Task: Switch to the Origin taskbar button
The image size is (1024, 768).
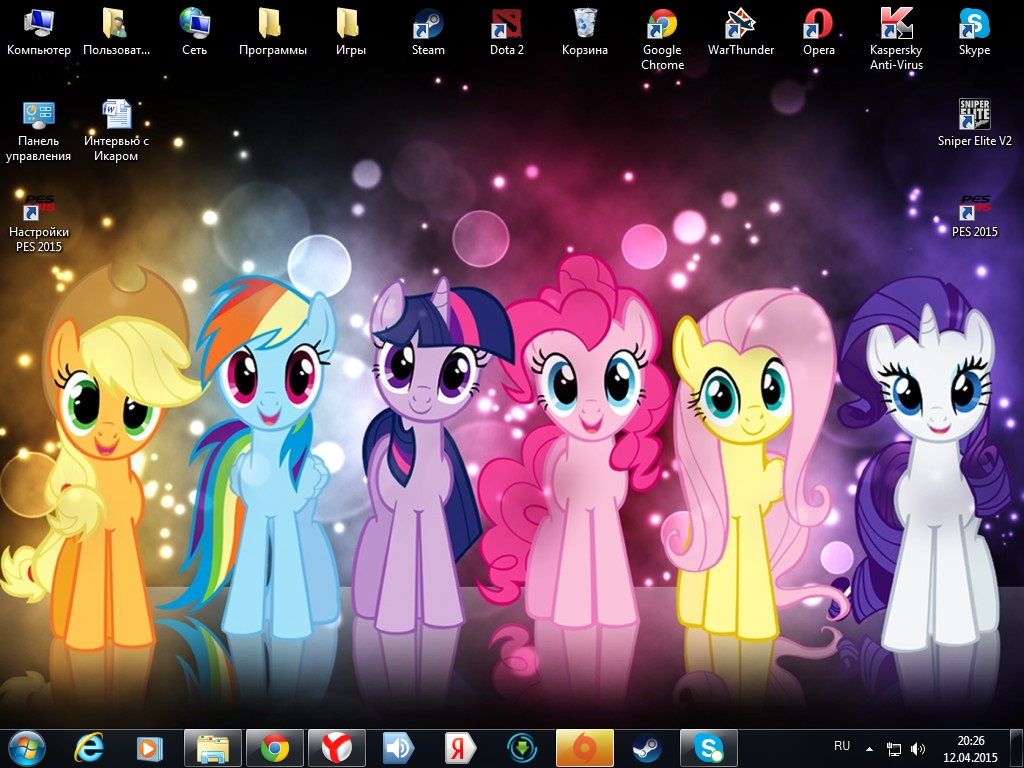Action: 584,748
